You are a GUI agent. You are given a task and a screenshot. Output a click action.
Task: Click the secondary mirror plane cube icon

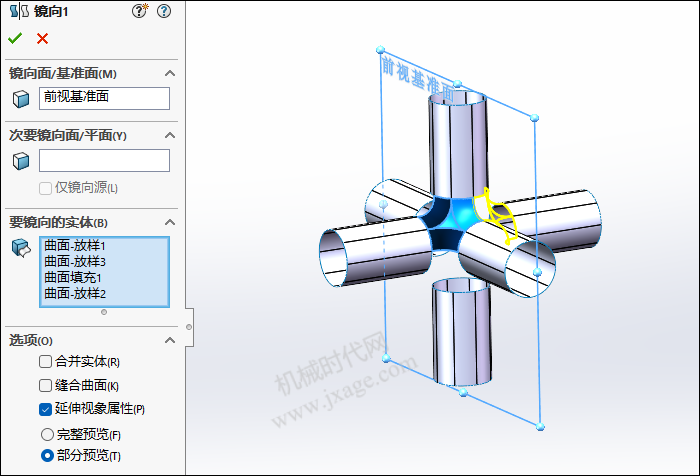pyautogui.click(x=21, y=161)
